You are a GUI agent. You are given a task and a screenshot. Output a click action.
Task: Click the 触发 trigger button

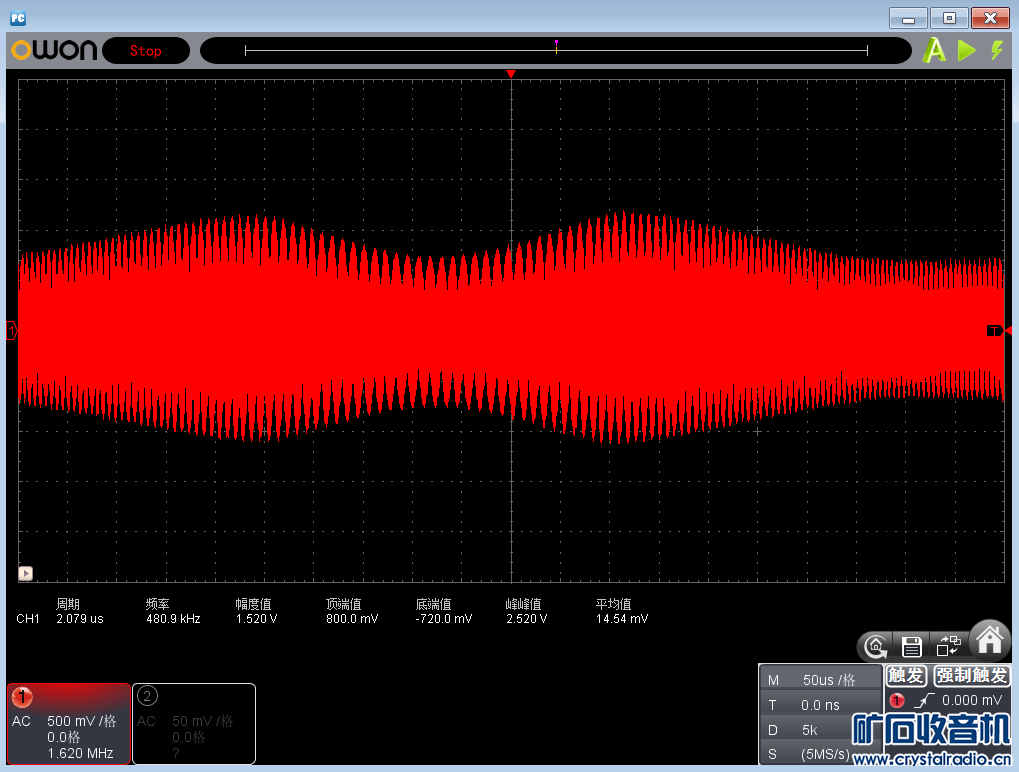tap(906, 676)
